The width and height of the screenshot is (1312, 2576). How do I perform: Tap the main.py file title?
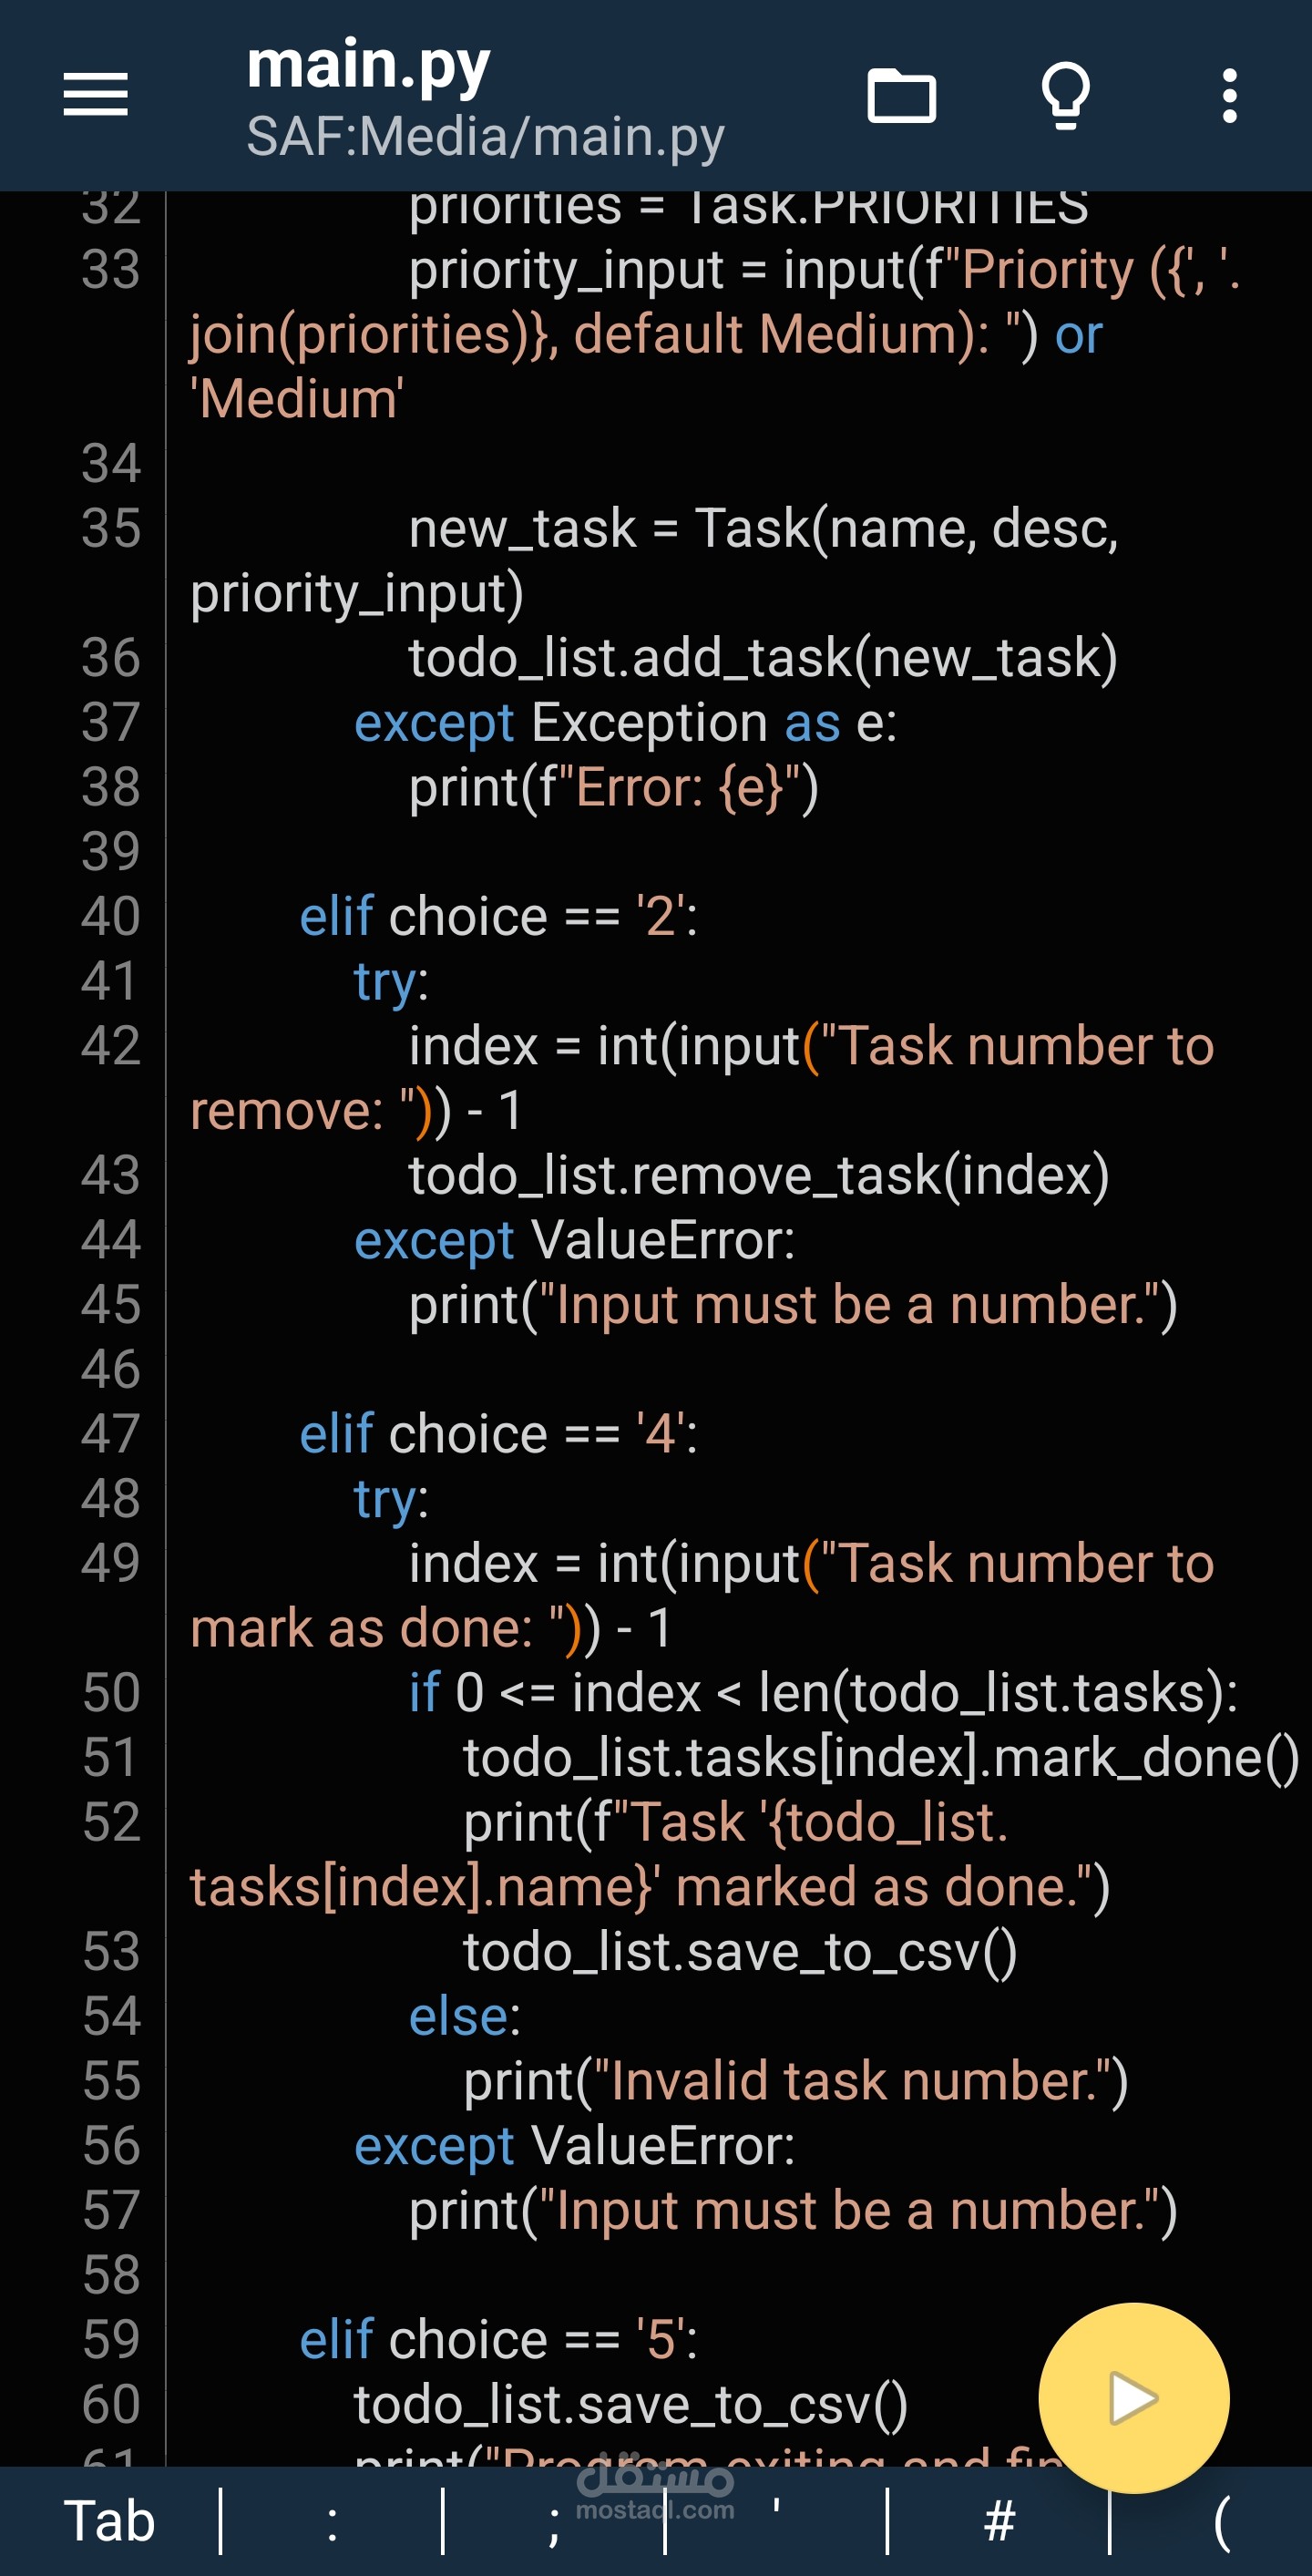tap(368, 64)
